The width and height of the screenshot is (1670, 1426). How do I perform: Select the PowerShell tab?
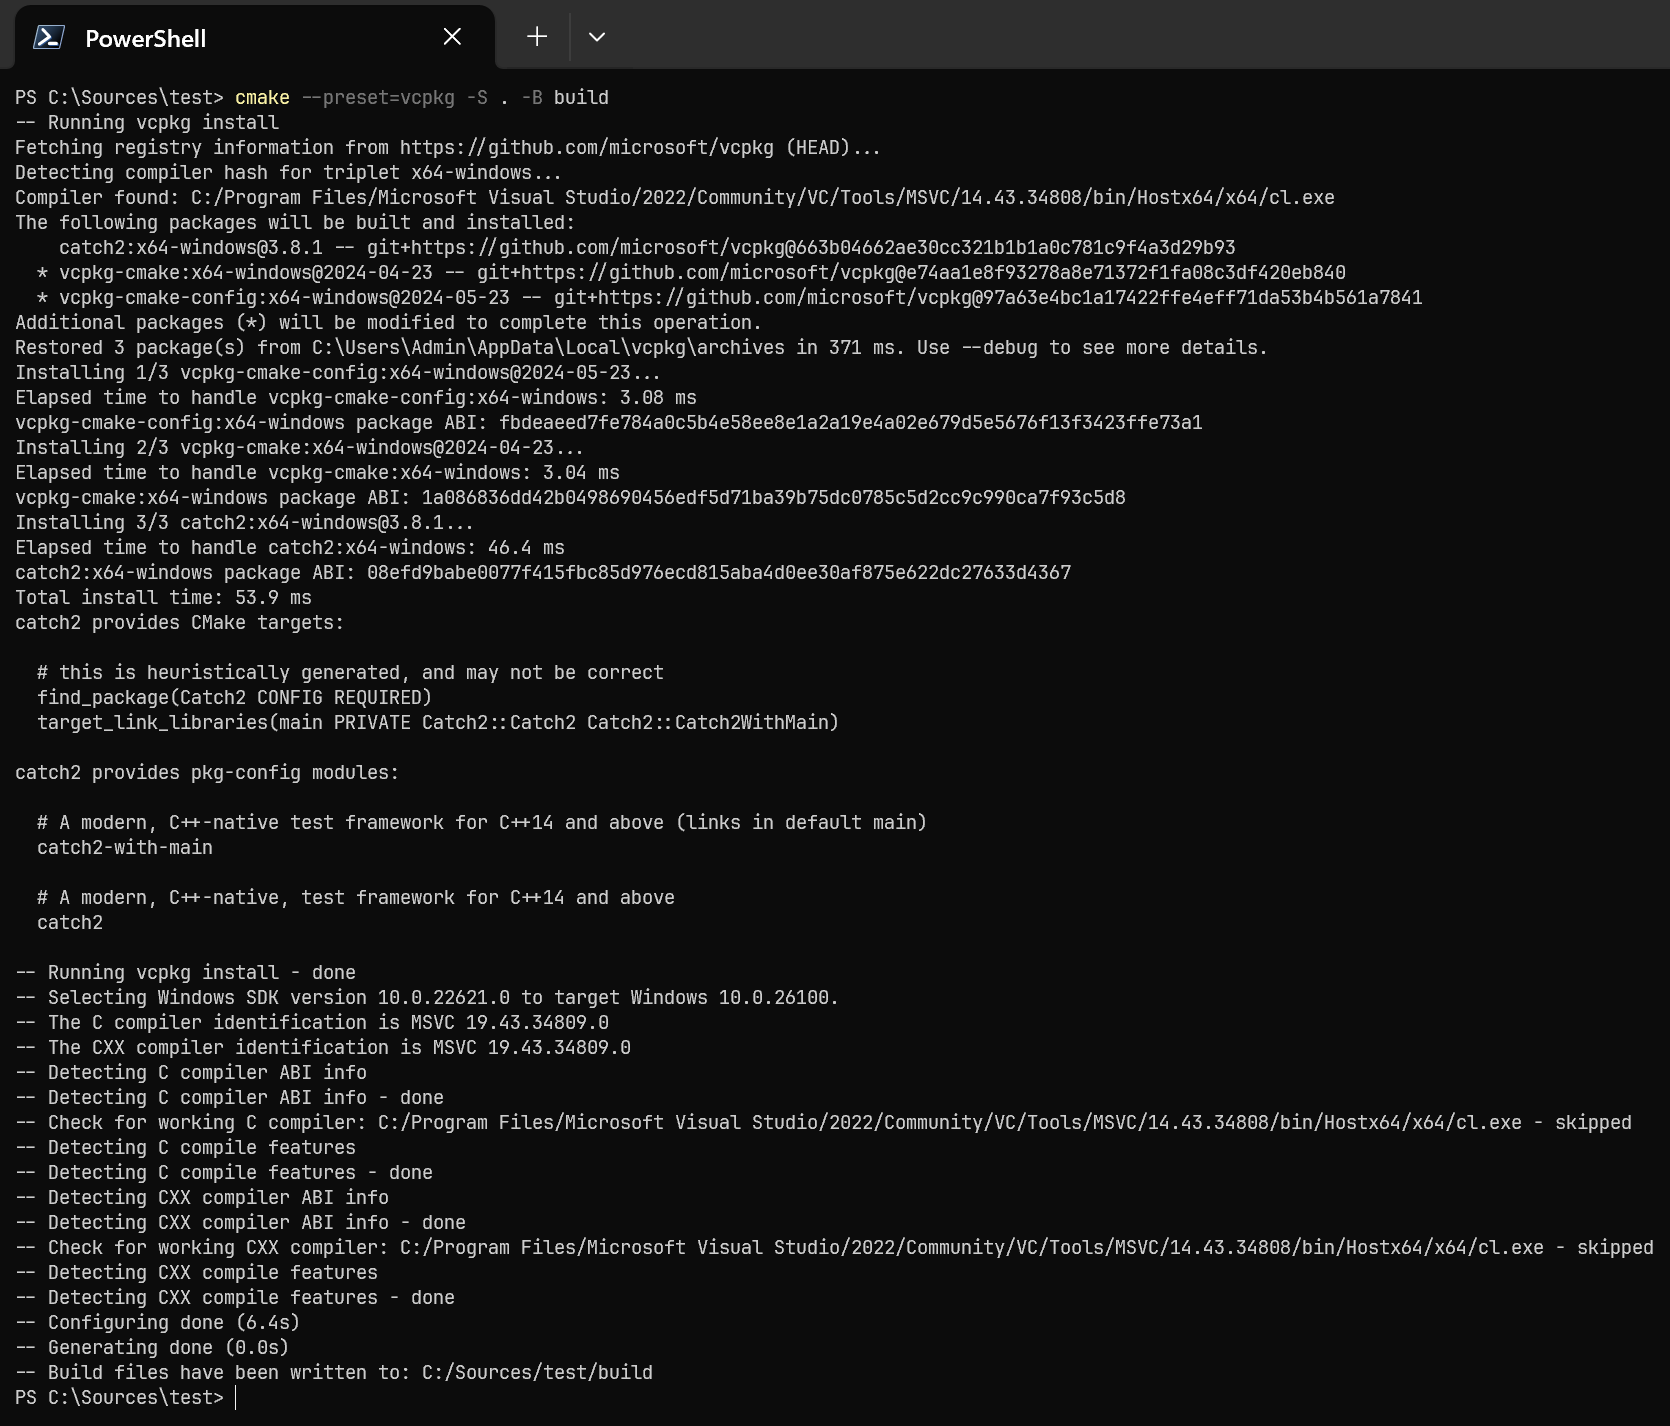pyautogui.click(x=255, y=38)
